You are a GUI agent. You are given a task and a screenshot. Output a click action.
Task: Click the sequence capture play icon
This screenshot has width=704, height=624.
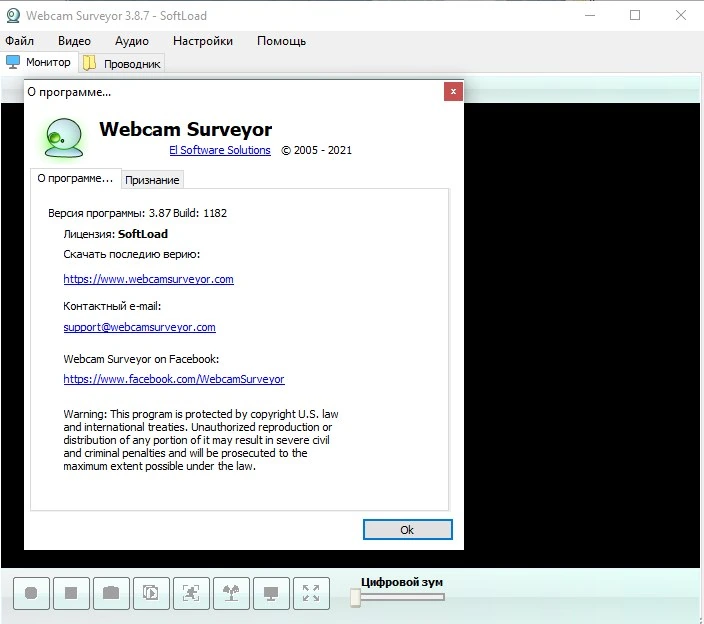click(x=151, y=593)
